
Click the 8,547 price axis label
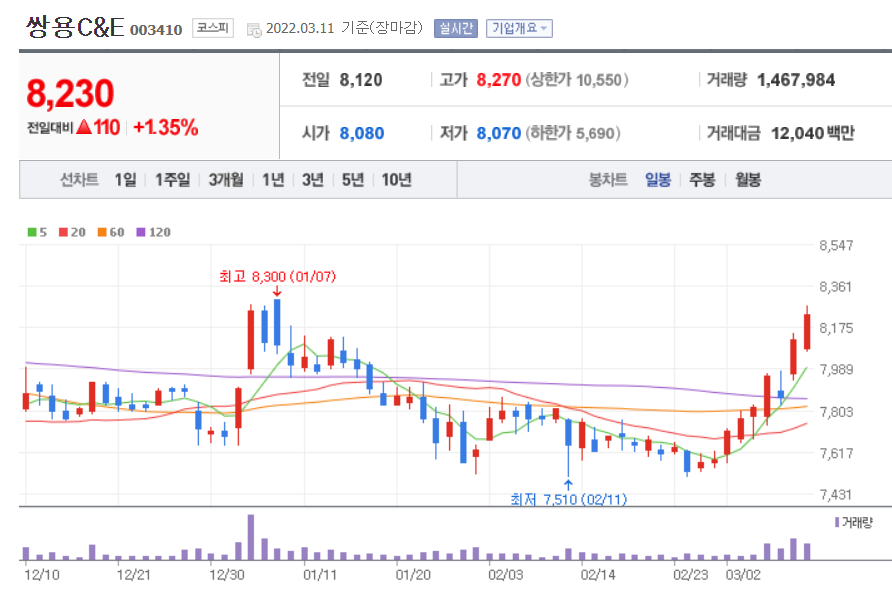[836, 246]
